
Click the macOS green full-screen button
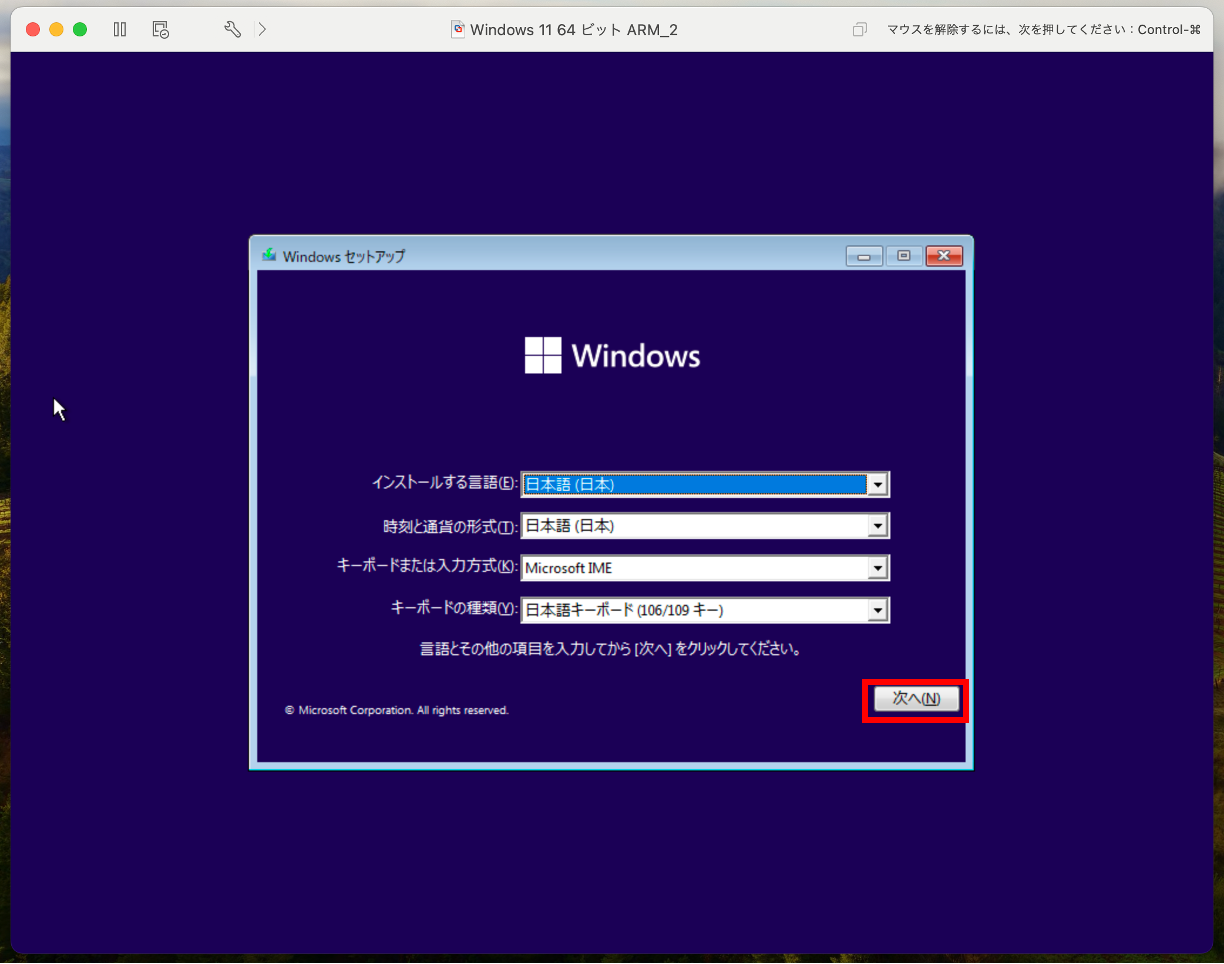coord(80,29)
